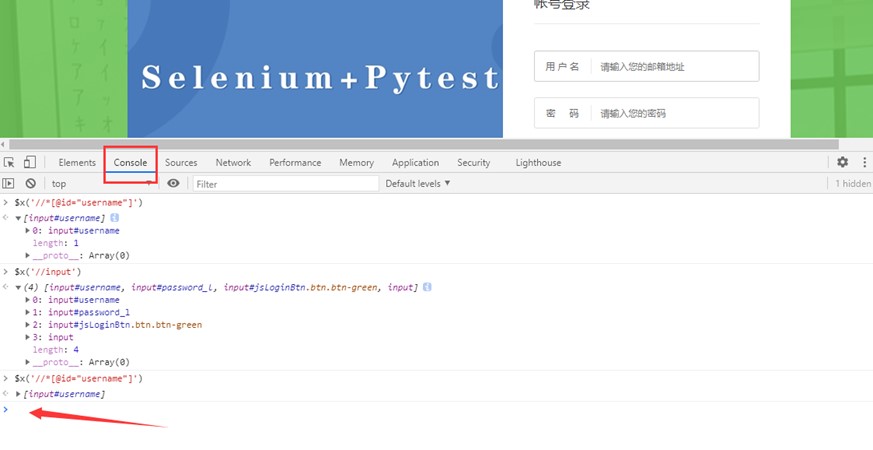The image size is (873, 450).
Task: Click the console prompt input line
Action: pos(436,410)
